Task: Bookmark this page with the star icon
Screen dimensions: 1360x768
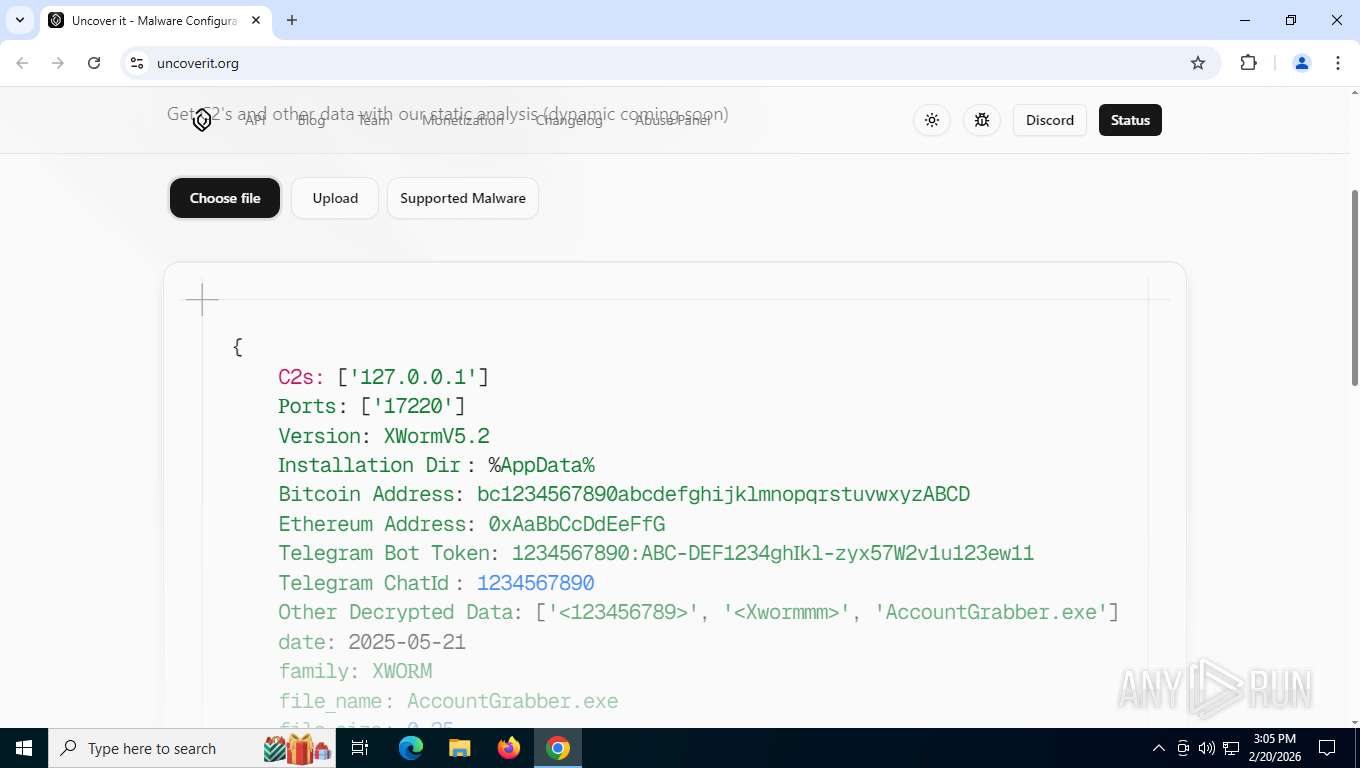Action: [x=1198, y=63]
